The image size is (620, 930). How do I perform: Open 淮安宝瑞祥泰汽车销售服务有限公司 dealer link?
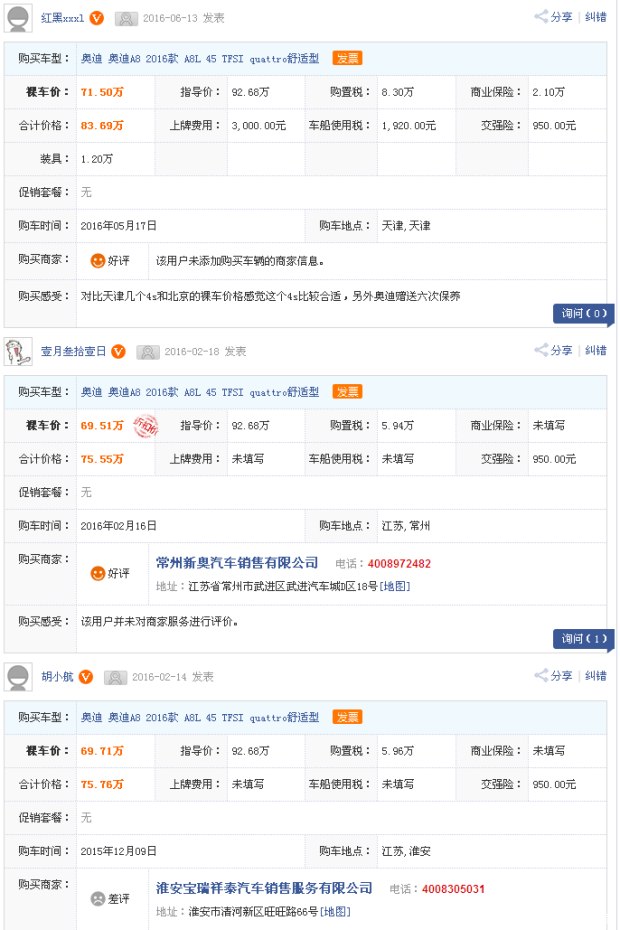tap(264, 888)
